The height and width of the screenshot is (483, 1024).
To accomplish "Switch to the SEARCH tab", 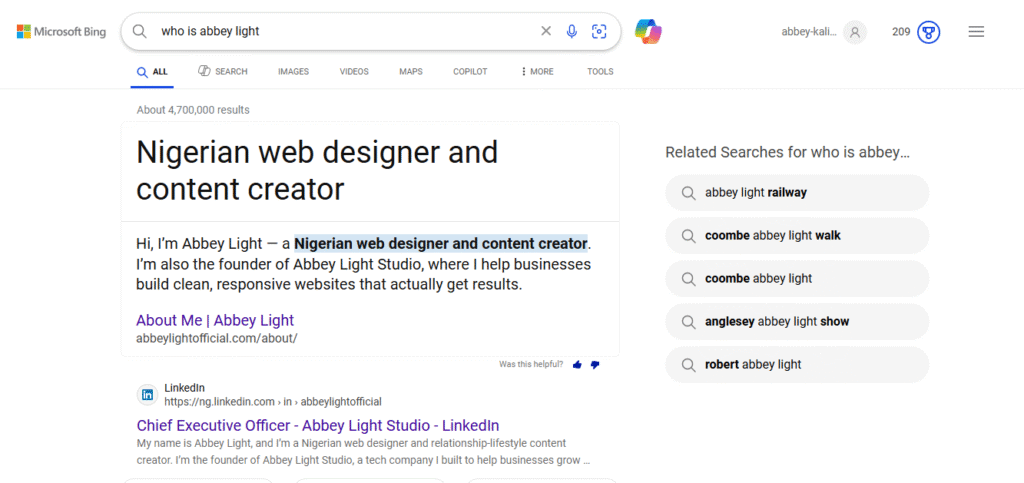I will coord(223,71).
